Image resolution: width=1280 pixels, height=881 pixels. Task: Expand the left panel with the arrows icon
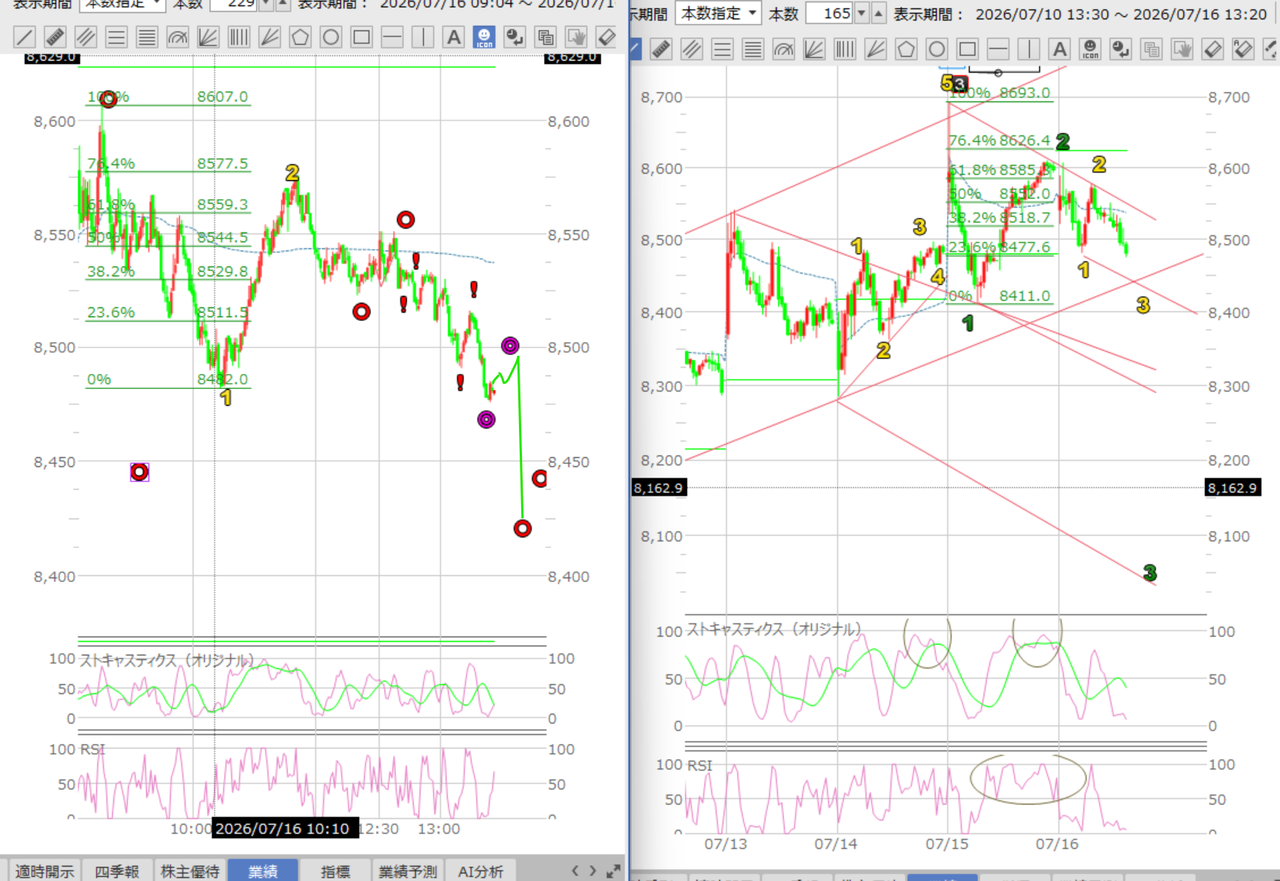pos(613,870)
